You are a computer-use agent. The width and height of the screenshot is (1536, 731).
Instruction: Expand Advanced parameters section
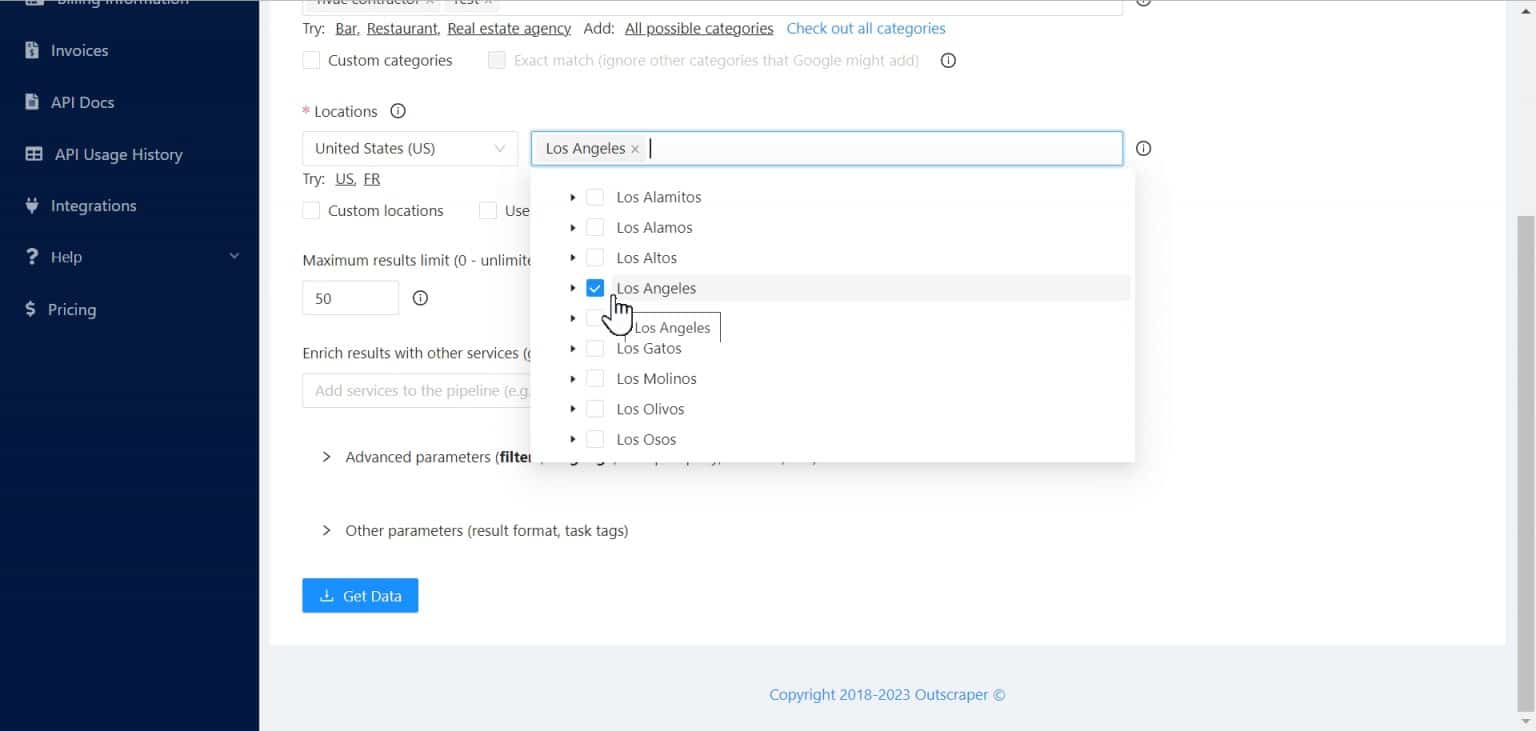[x=326, y=457]
